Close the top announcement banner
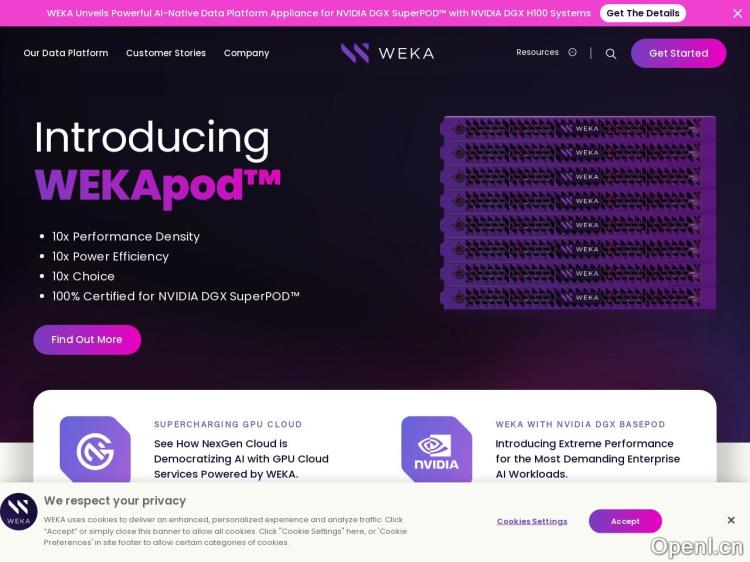 [x=738, y=13]
